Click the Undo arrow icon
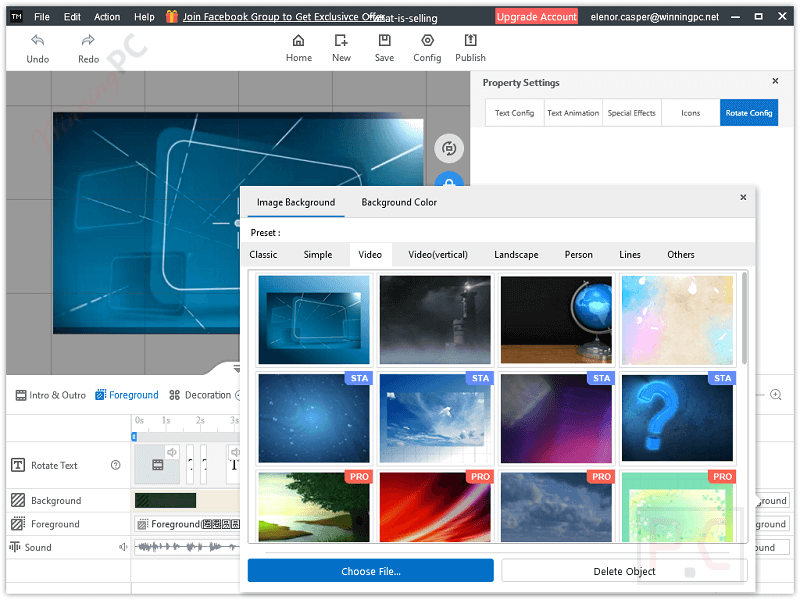The width and height of the screenshot is (800, 600). [x=37, y=40]
